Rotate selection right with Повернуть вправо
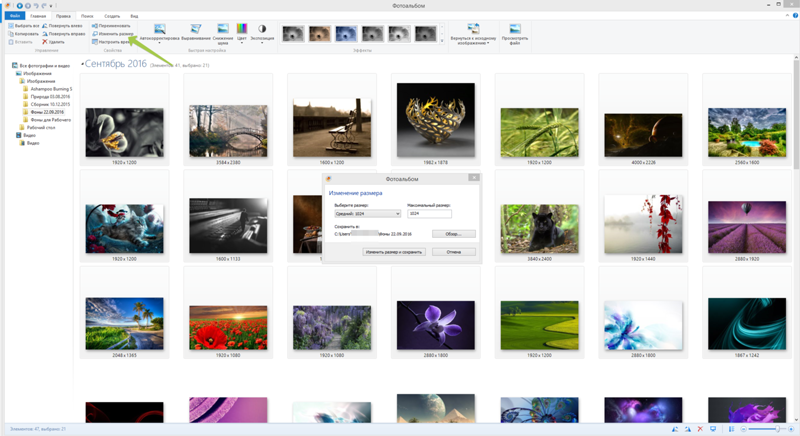 (x=64, y=34)
